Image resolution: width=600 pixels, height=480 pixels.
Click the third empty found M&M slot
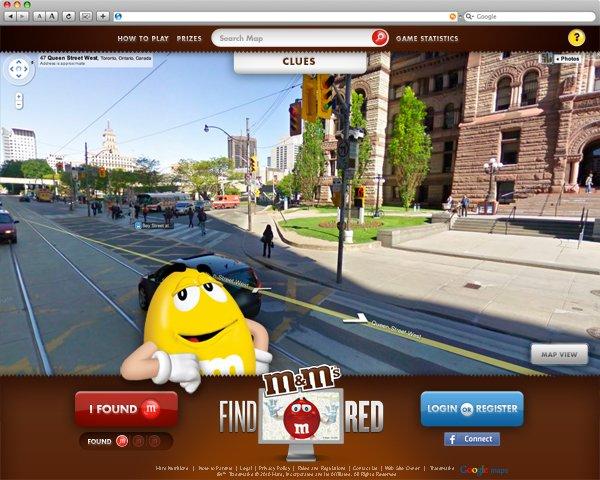(x=154, y=441)
